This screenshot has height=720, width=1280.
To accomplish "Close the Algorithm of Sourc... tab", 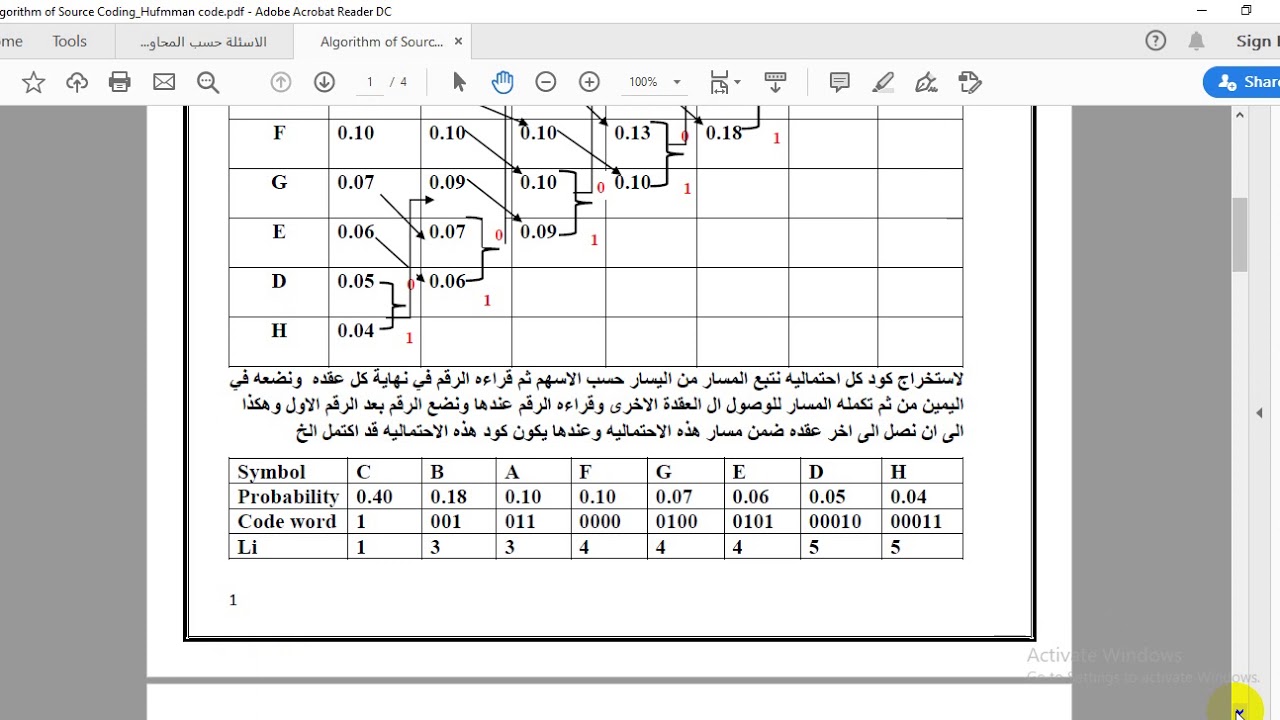I will coord(458,42).
